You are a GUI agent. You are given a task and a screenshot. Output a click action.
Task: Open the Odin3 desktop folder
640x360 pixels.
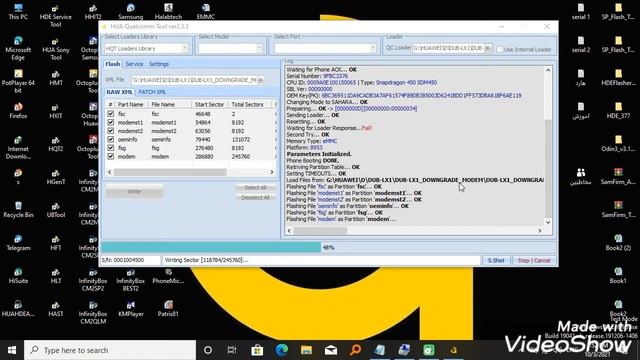(x=618, y=144)
